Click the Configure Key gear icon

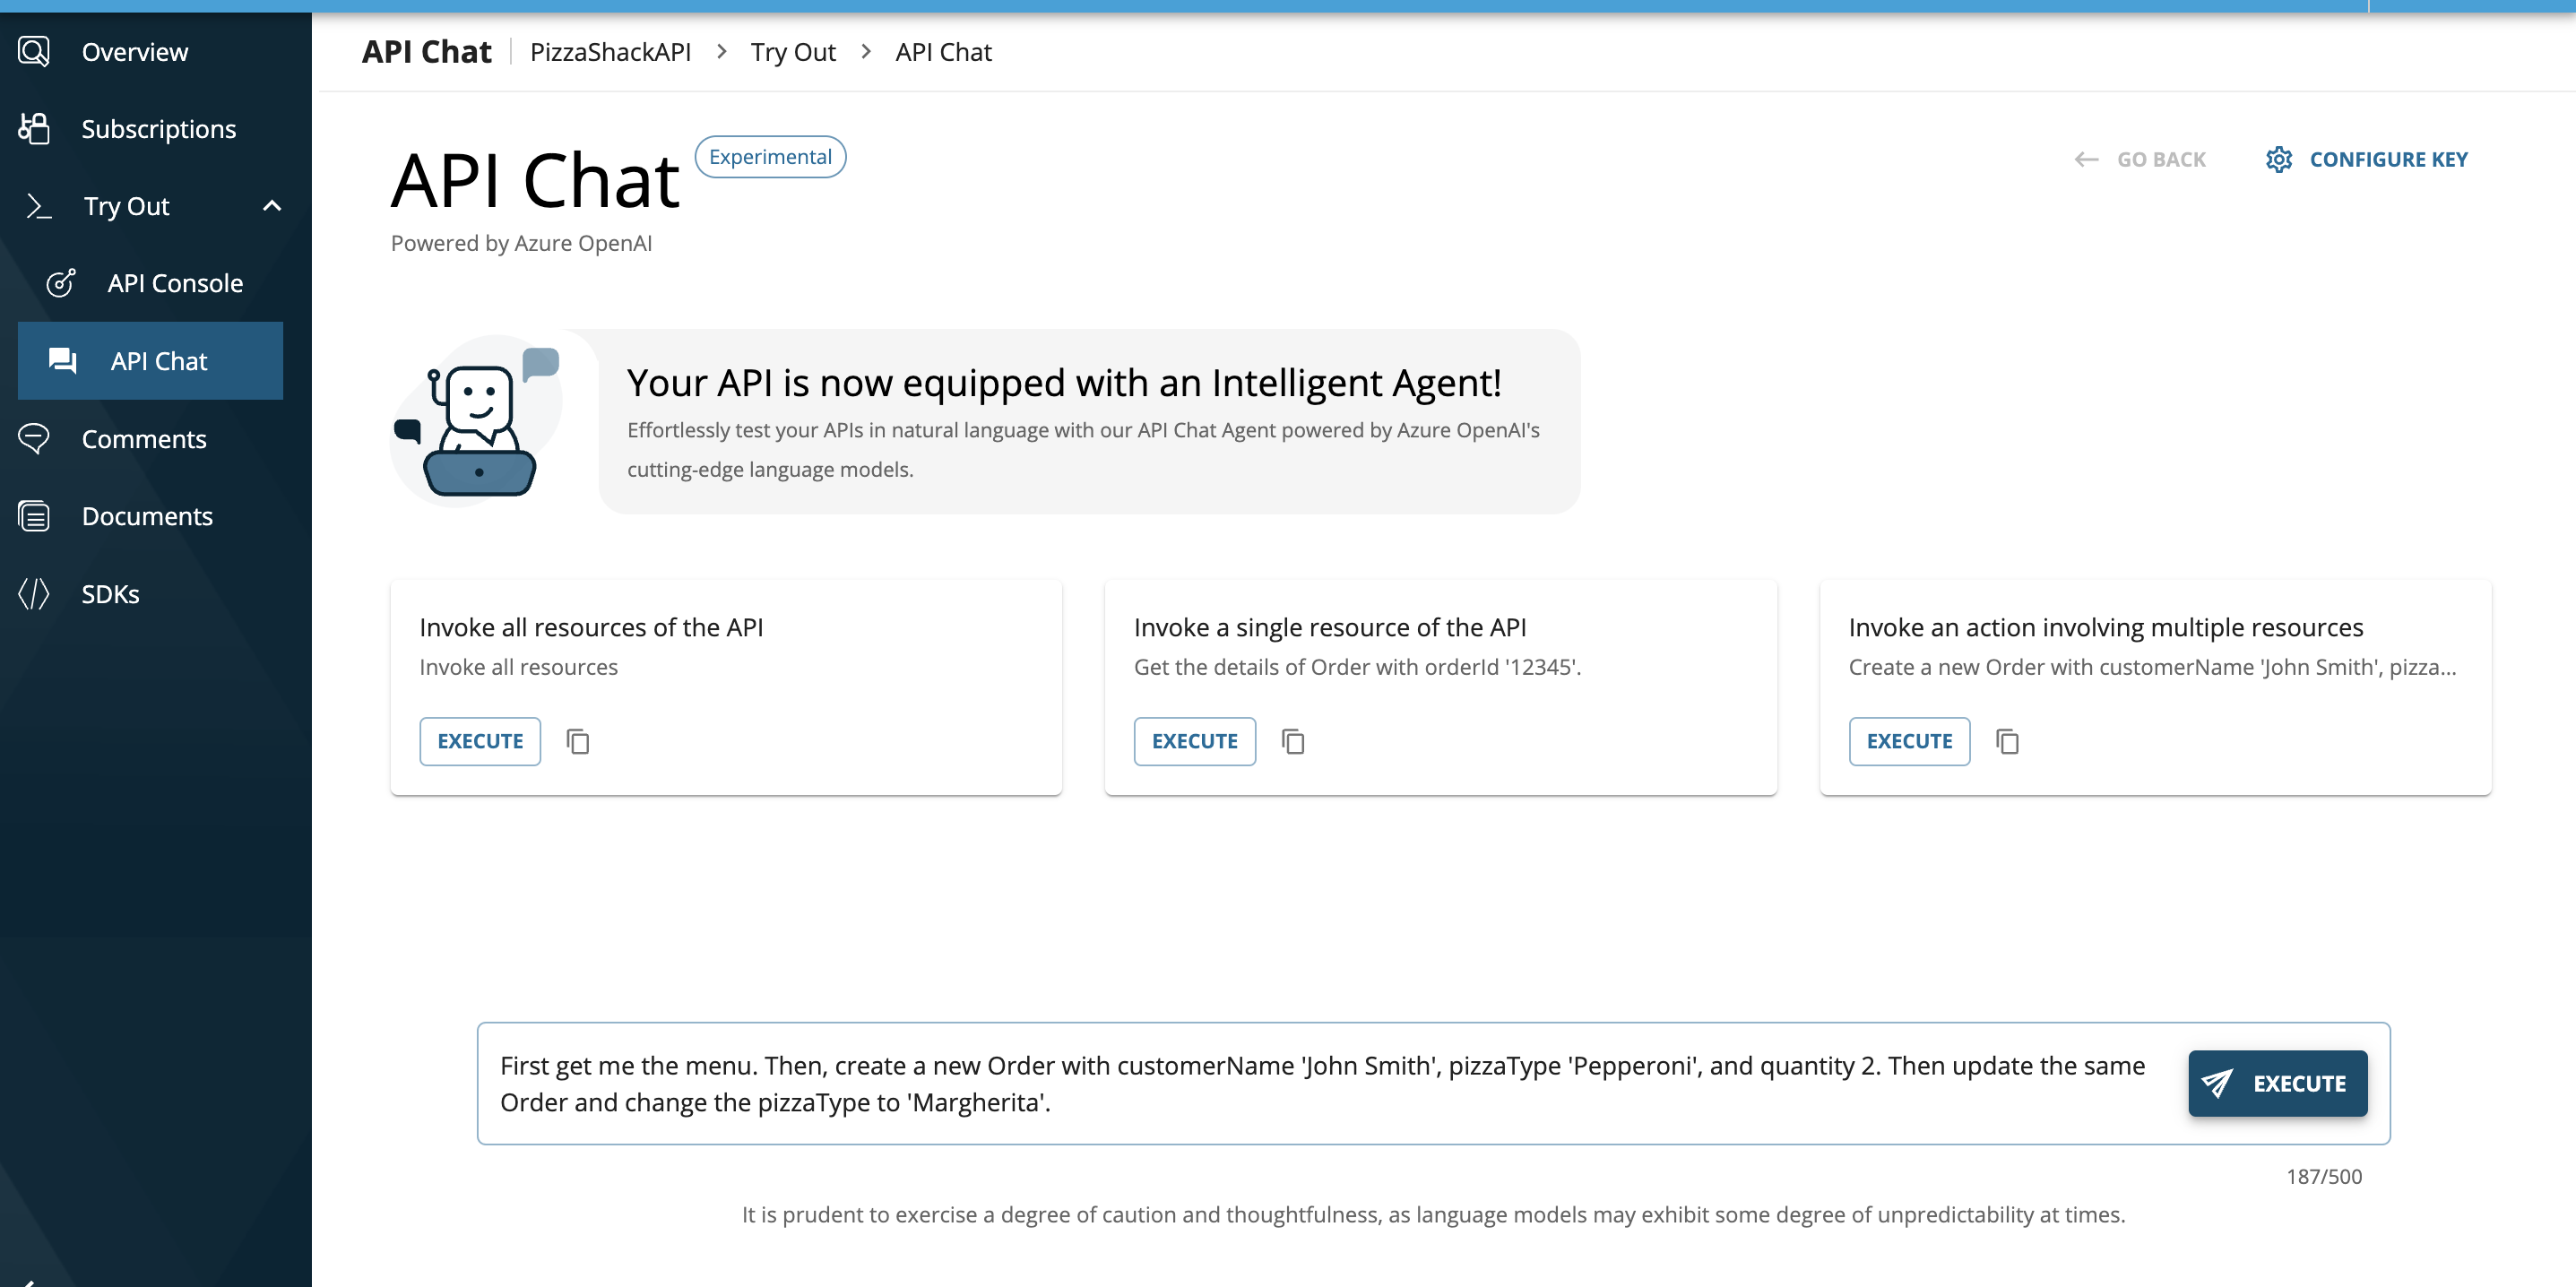point(2278,160)
